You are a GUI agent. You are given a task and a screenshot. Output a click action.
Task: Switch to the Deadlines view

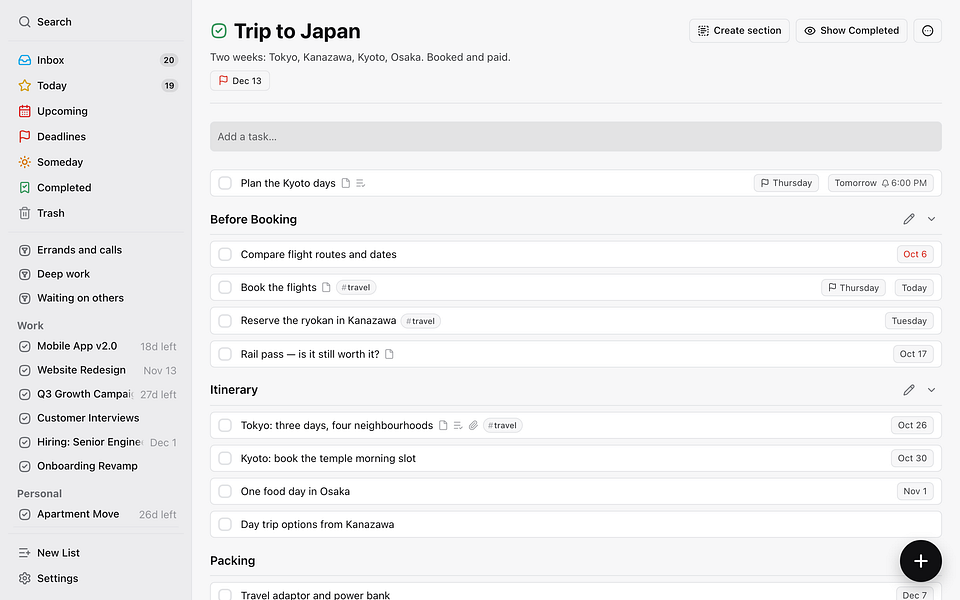(96, 137)
